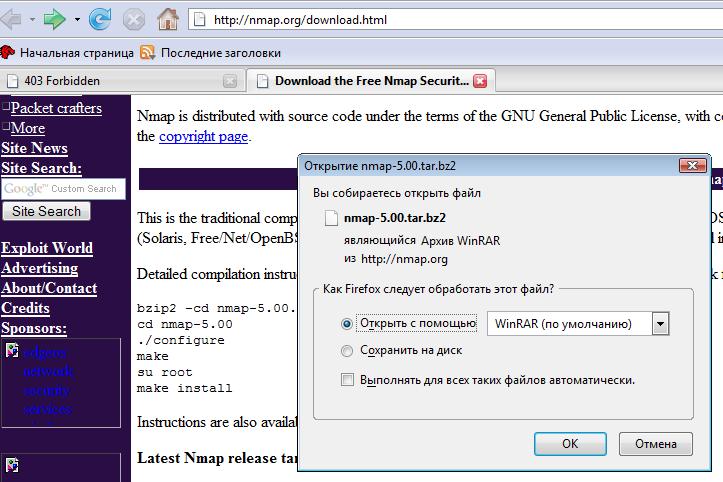Open the WinRAR (по умолчанию) application dropdown
723x482 pixels.
click(x=578, y=324)
